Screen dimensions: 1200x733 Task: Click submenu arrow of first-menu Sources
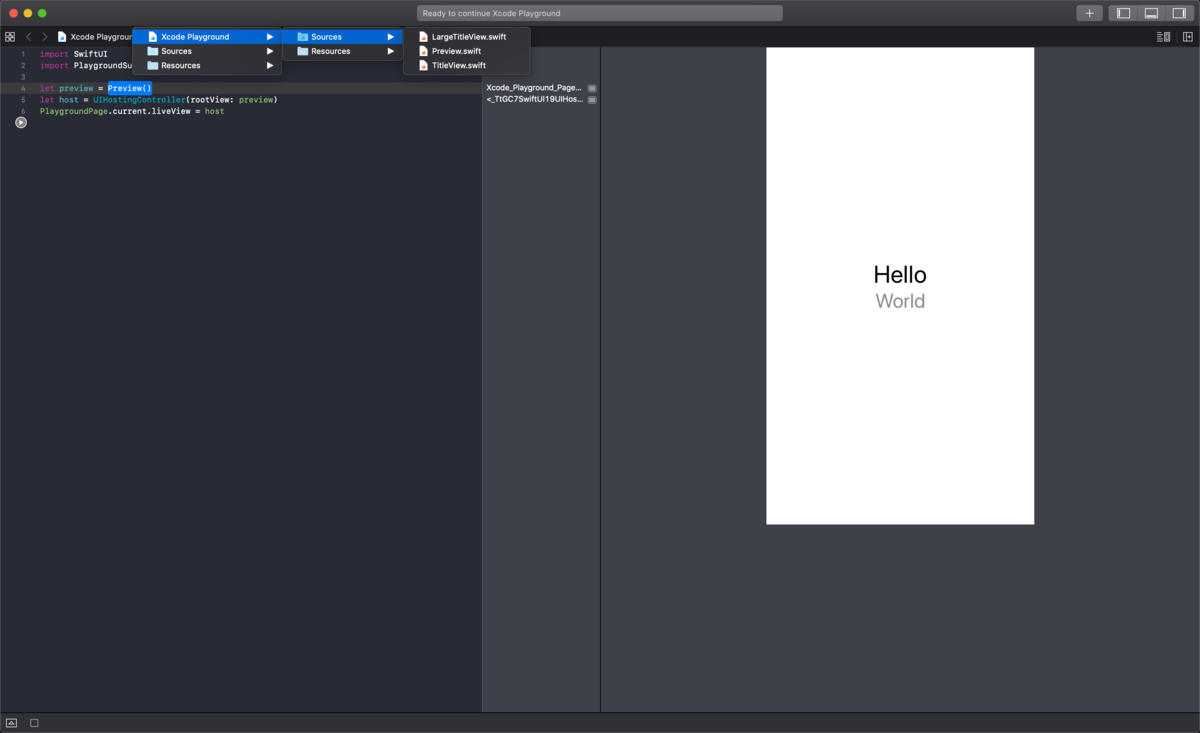270,51
